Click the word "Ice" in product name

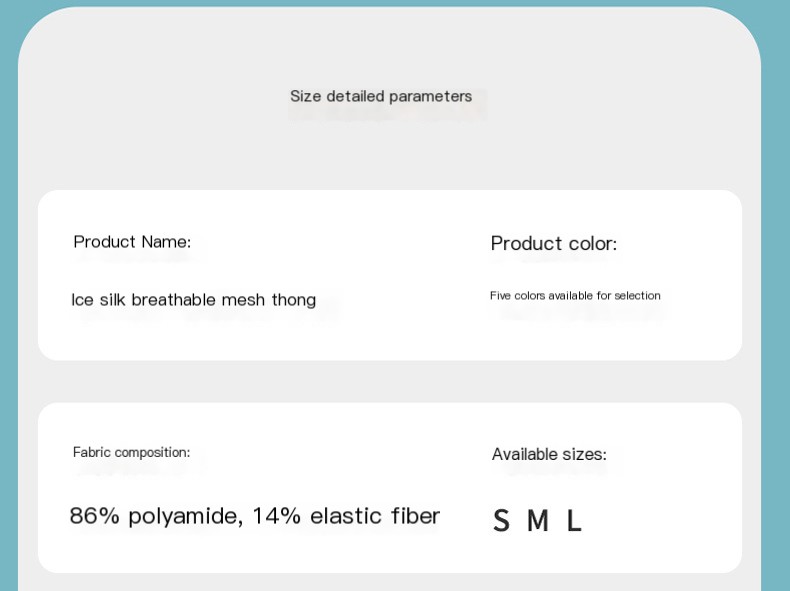pos(81,300)
